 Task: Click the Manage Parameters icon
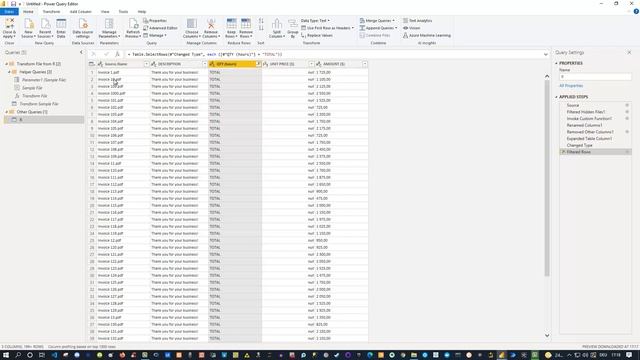pos(109,24)
